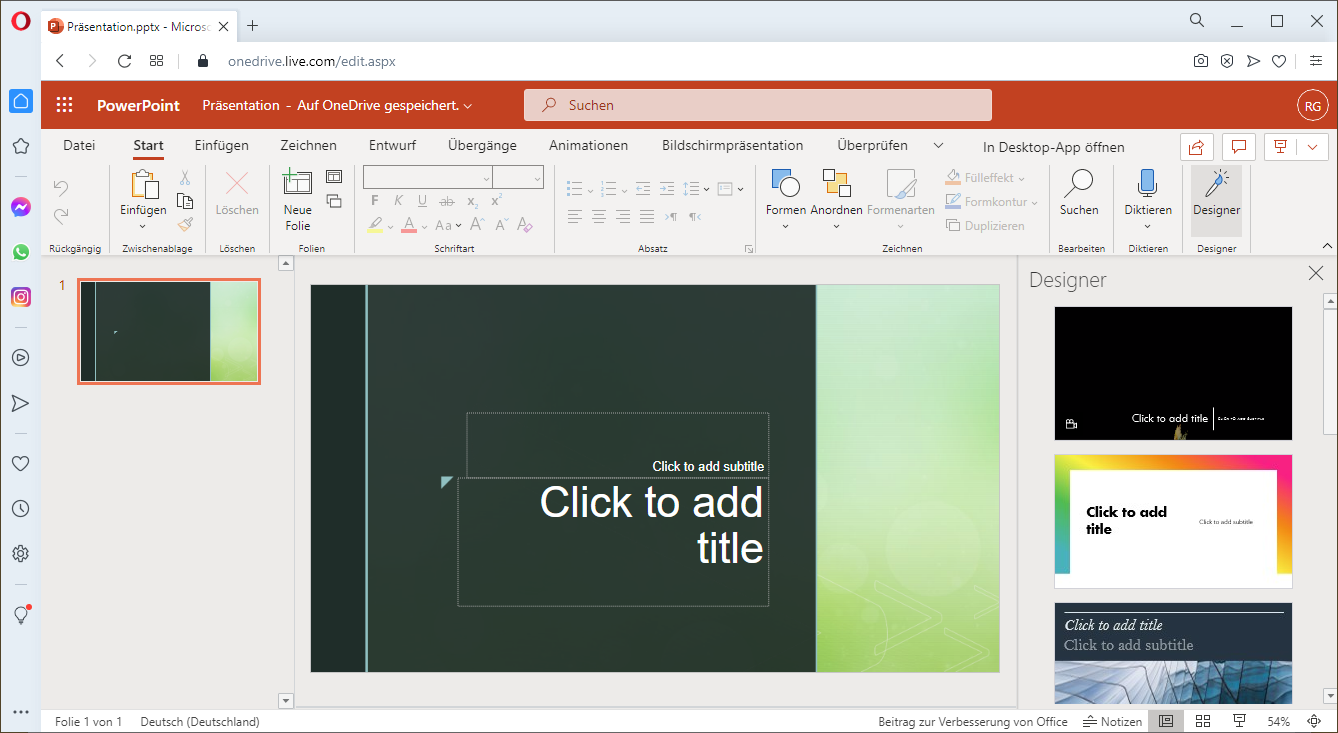The width and height of the screenshot is (1338, 733).
Task: Click the present slideshow icon at top right
Action: [x=1280, y=147]
